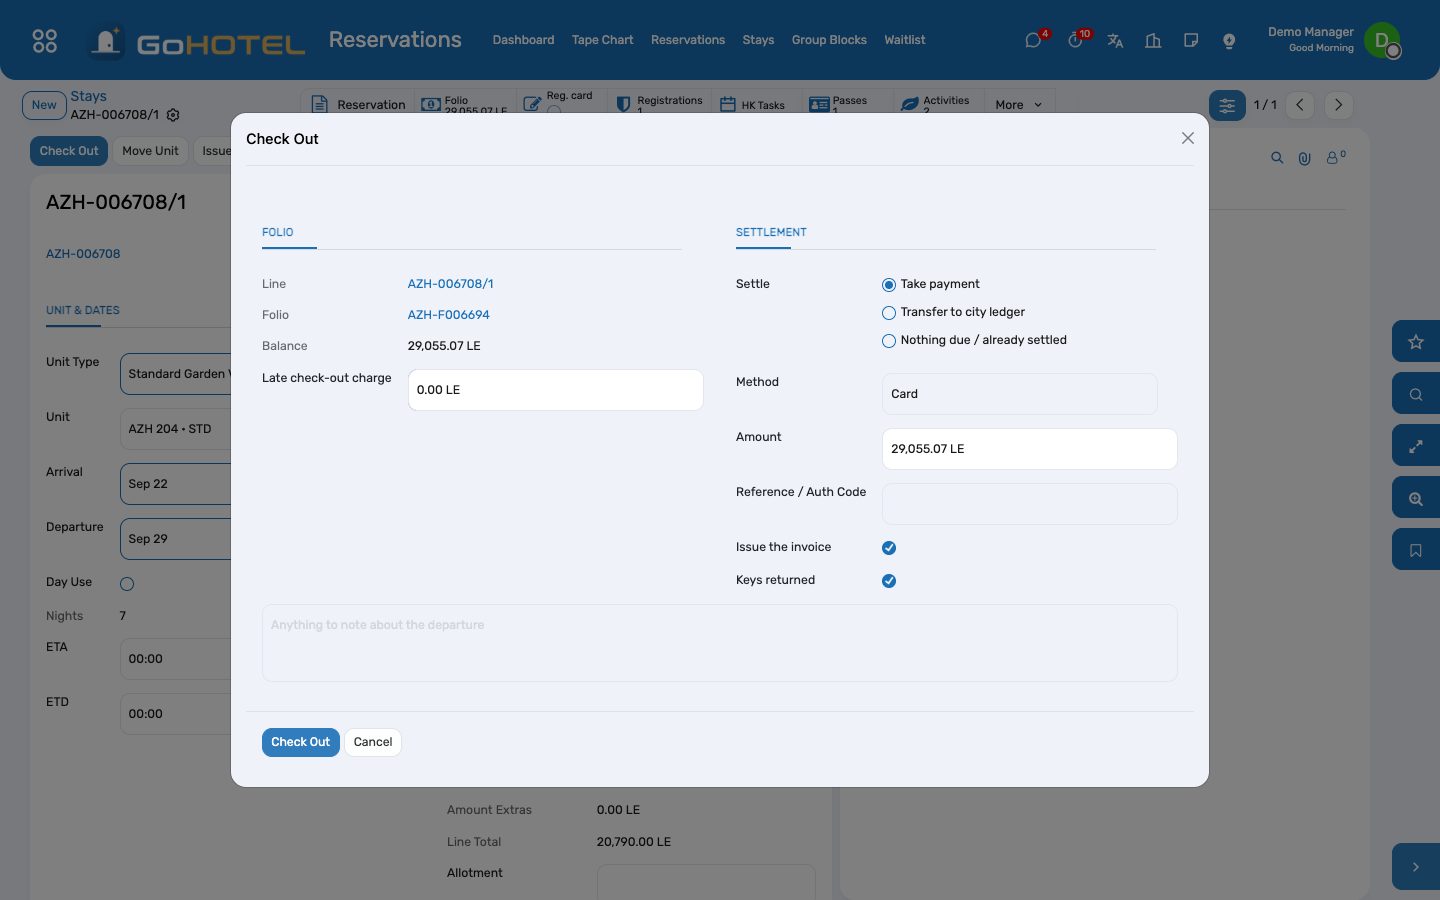Open the AZH-006708/1 line link in dialog
This screenshot has width=1440, height=900.
450,284
